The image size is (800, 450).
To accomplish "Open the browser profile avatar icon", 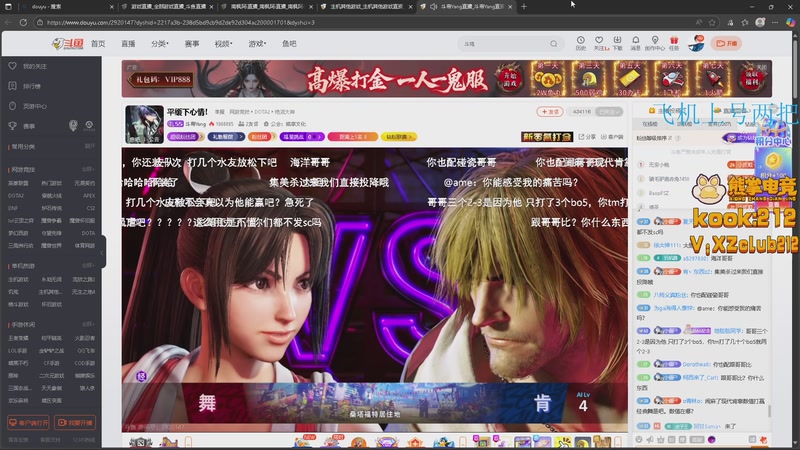I will pos(760,22).
